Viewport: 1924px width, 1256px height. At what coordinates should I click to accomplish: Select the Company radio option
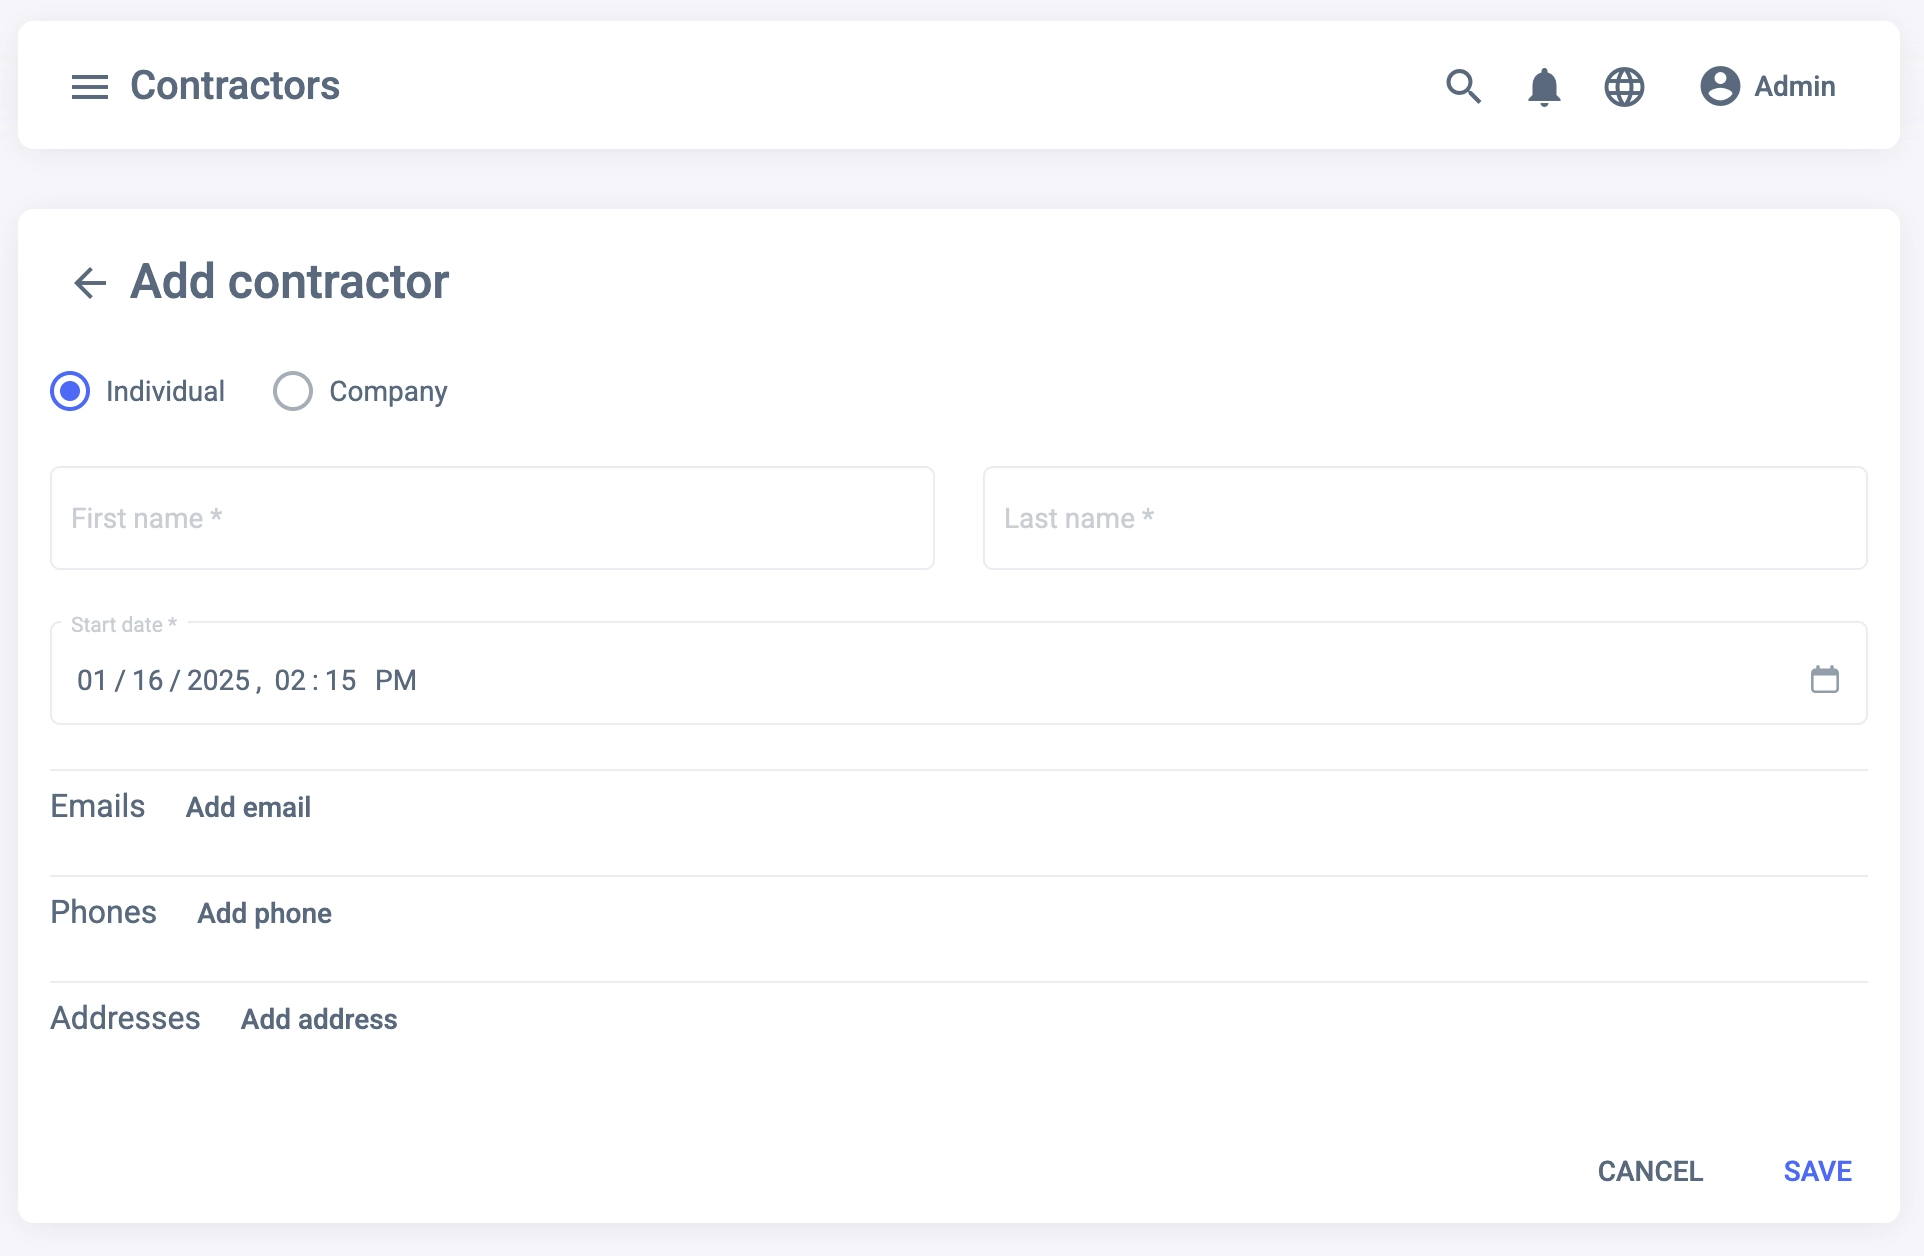(293, 391)
